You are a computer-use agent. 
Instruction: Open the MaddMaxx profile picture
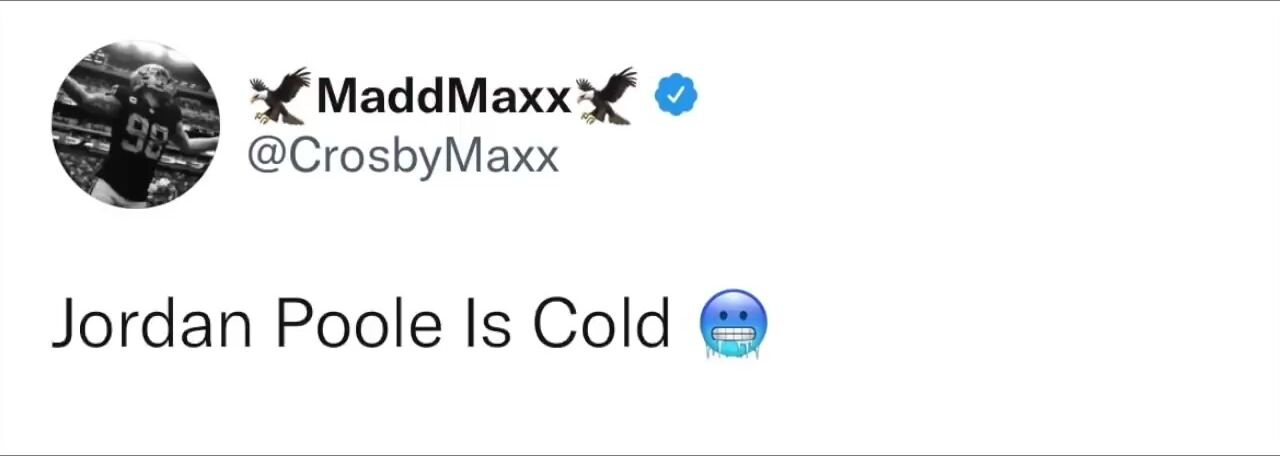coord(135,124)
